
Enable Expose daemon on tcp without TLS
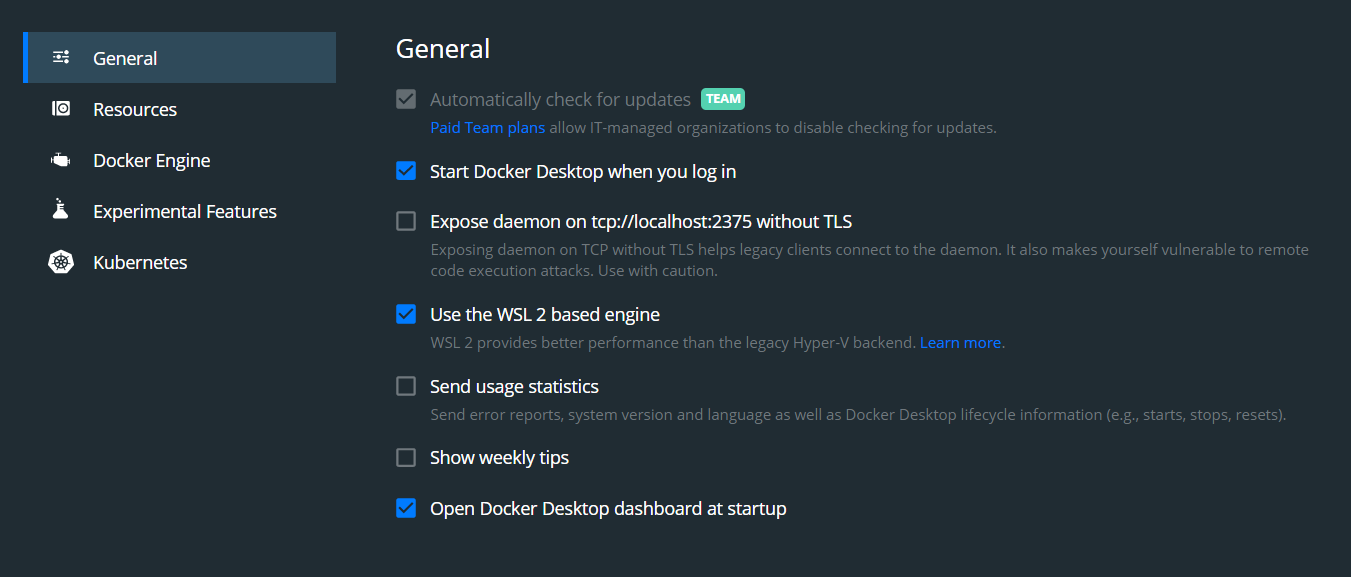[x=406, y=220]
